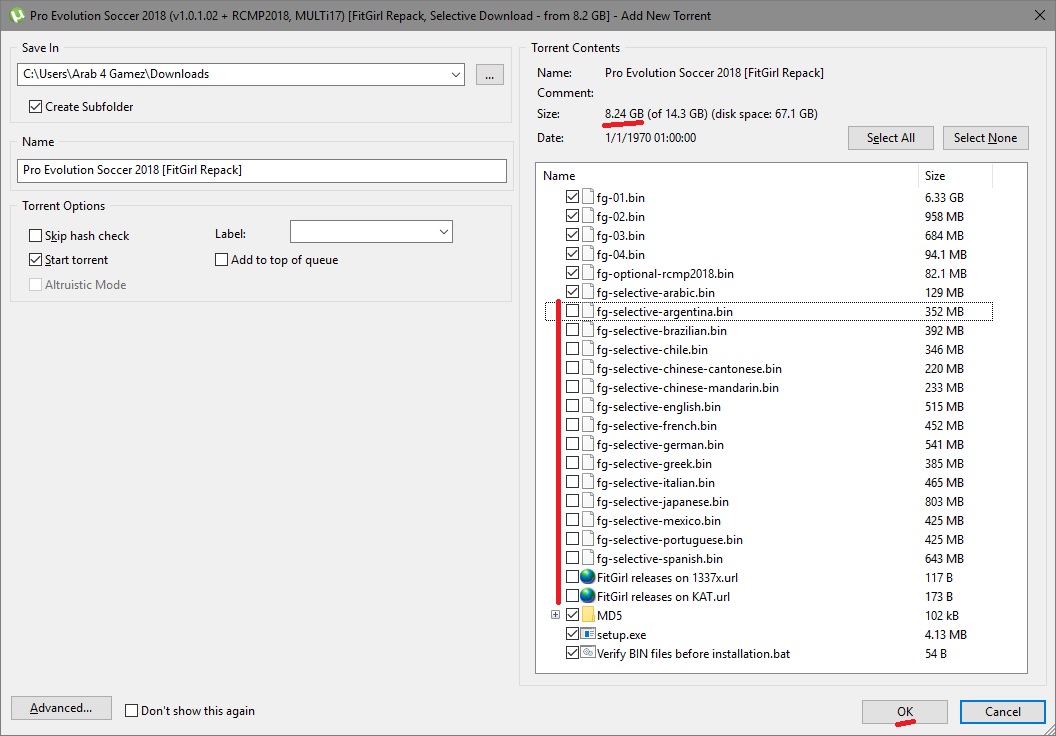
Task: Check the fg-selective-chinese-mandarin.bin checkbox
Action: [x=572, y=387]
